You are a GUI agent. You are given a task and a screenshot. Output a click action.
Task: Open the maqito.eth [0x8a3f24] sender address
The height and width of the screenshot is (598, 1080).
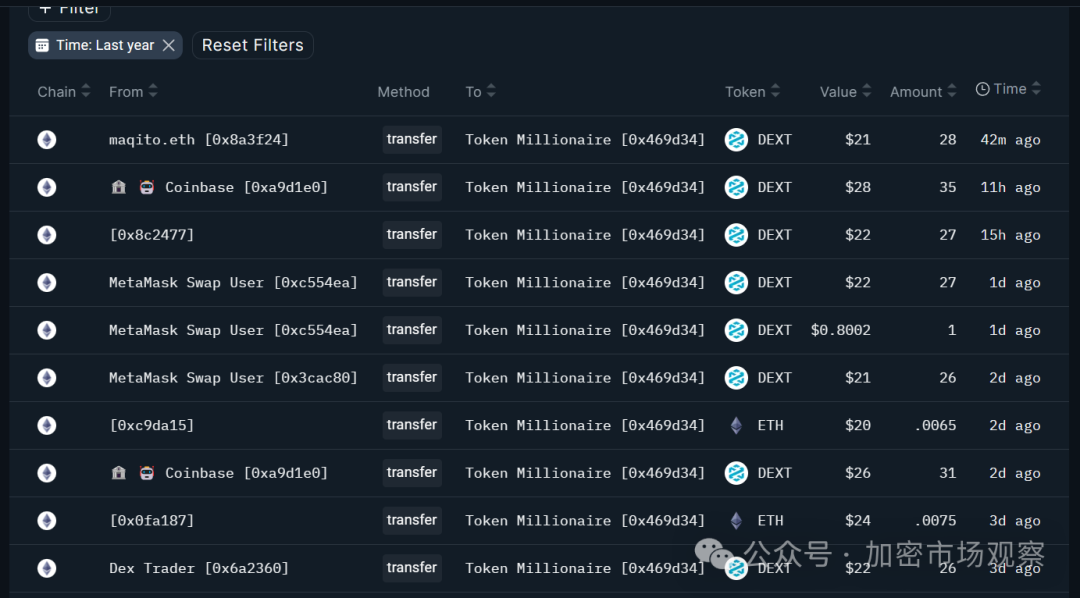point(199,140)
